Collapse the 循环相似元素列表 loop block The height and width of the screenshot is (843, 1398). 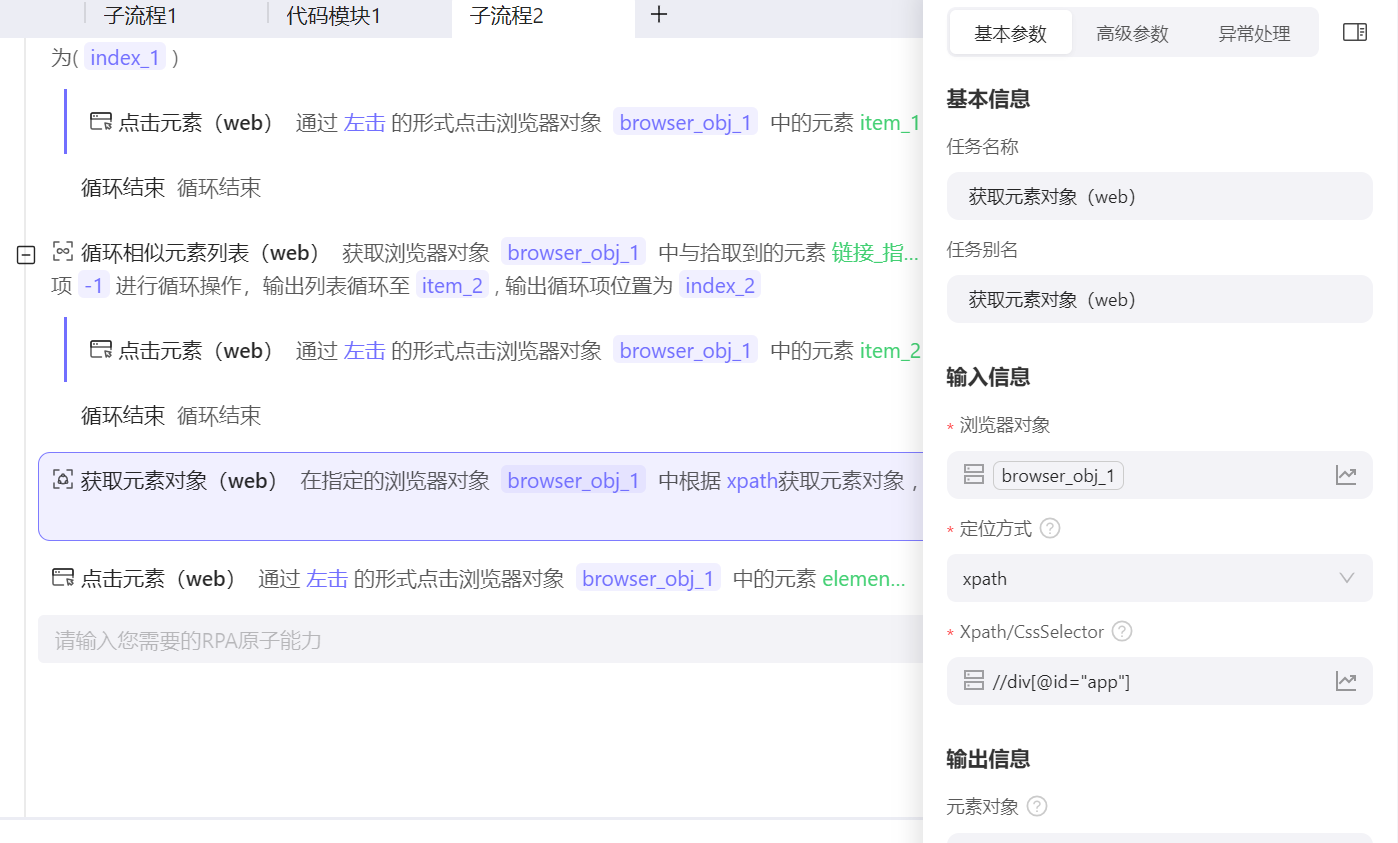click(26, 256)
